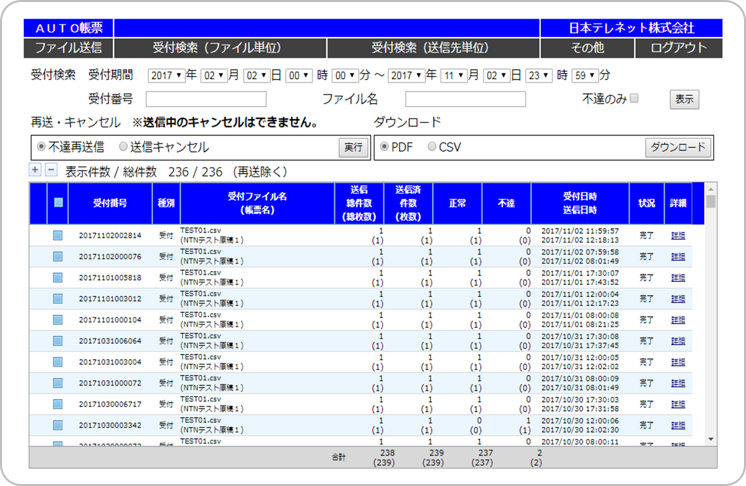Open the ファイル送信 menu tab

pyautogui.click(x=68, y=47)
